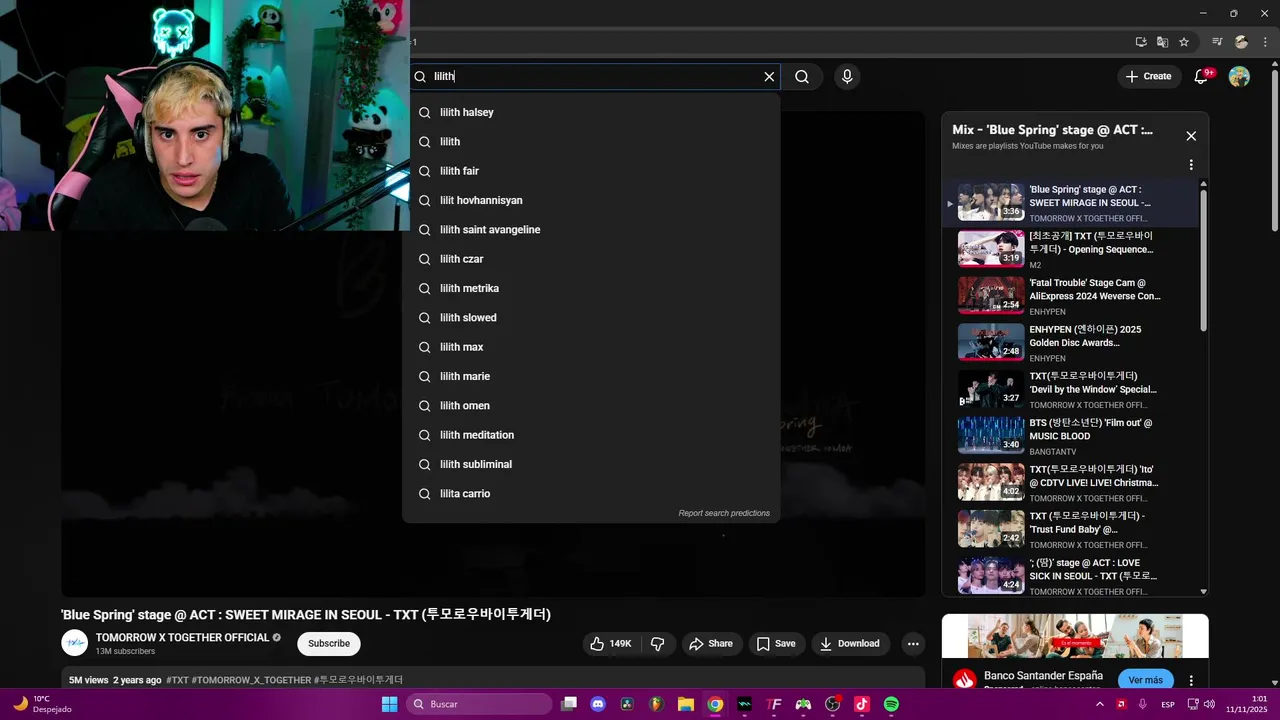Choose 'lilith metrika' from suggestions
Image resolution: width=1280 pixels, height=720 pixels.
coord(591,288)
